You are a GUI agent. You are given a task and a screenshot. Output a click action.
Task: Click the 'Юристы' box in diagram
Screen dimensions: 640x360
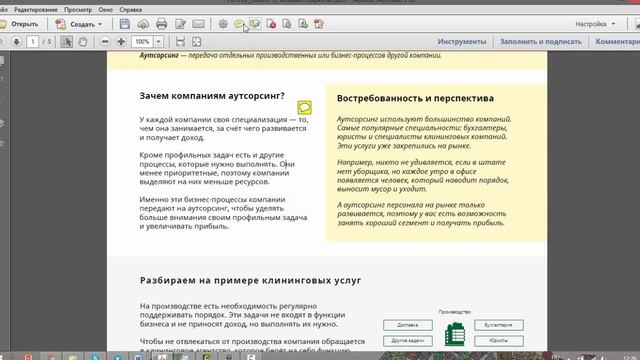(499, 340)
